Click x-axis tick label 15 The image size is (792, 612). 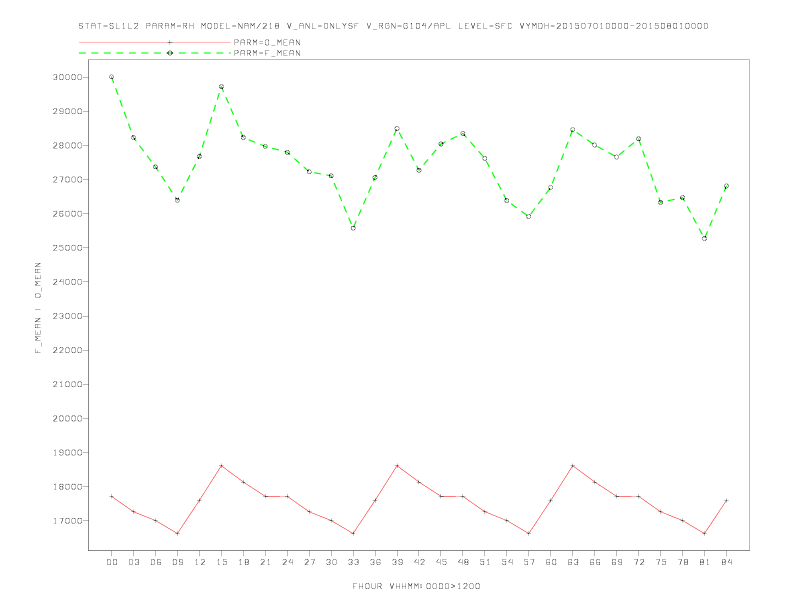tap(221, 562)
